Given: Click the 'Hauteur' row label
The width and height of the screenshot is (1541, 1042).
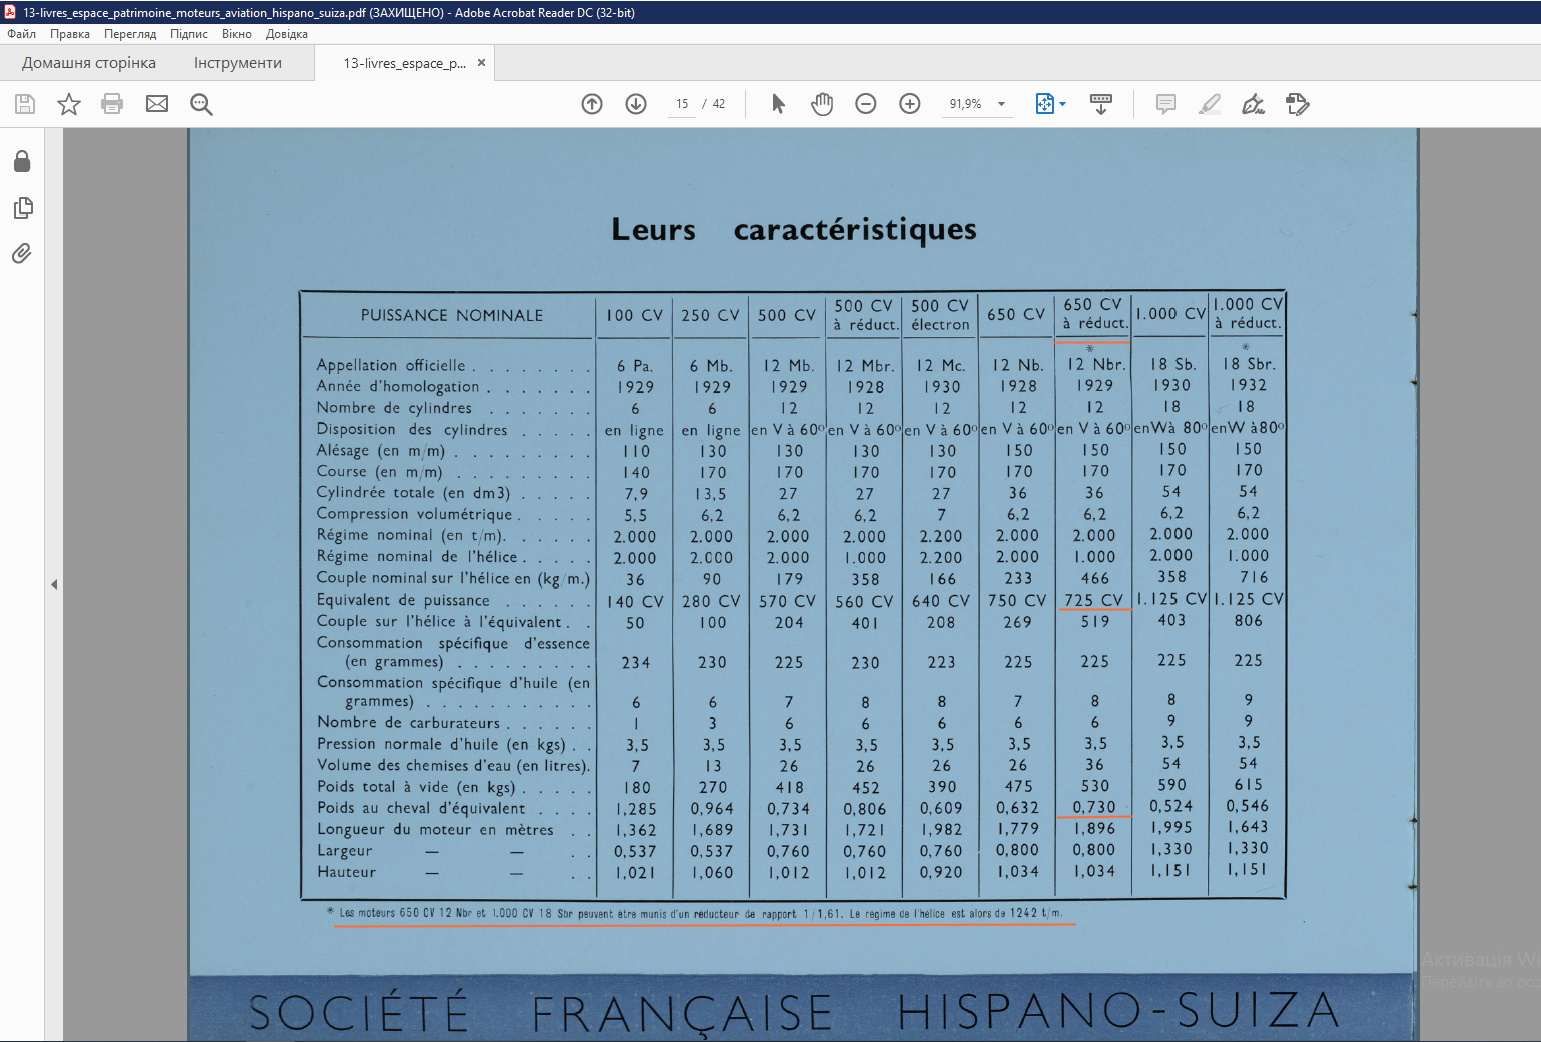Looking at the screenshot, I should pos(346,872).
